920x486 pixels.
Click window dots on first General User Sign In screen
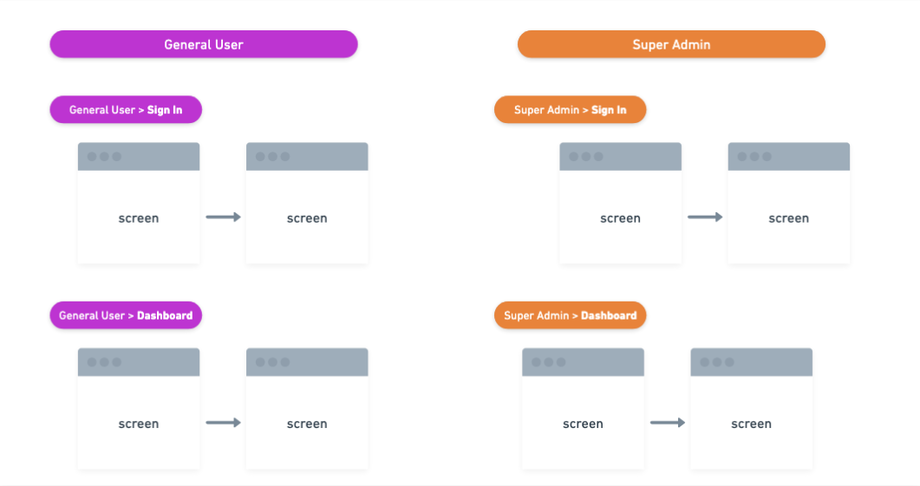(x=104, y=157)
